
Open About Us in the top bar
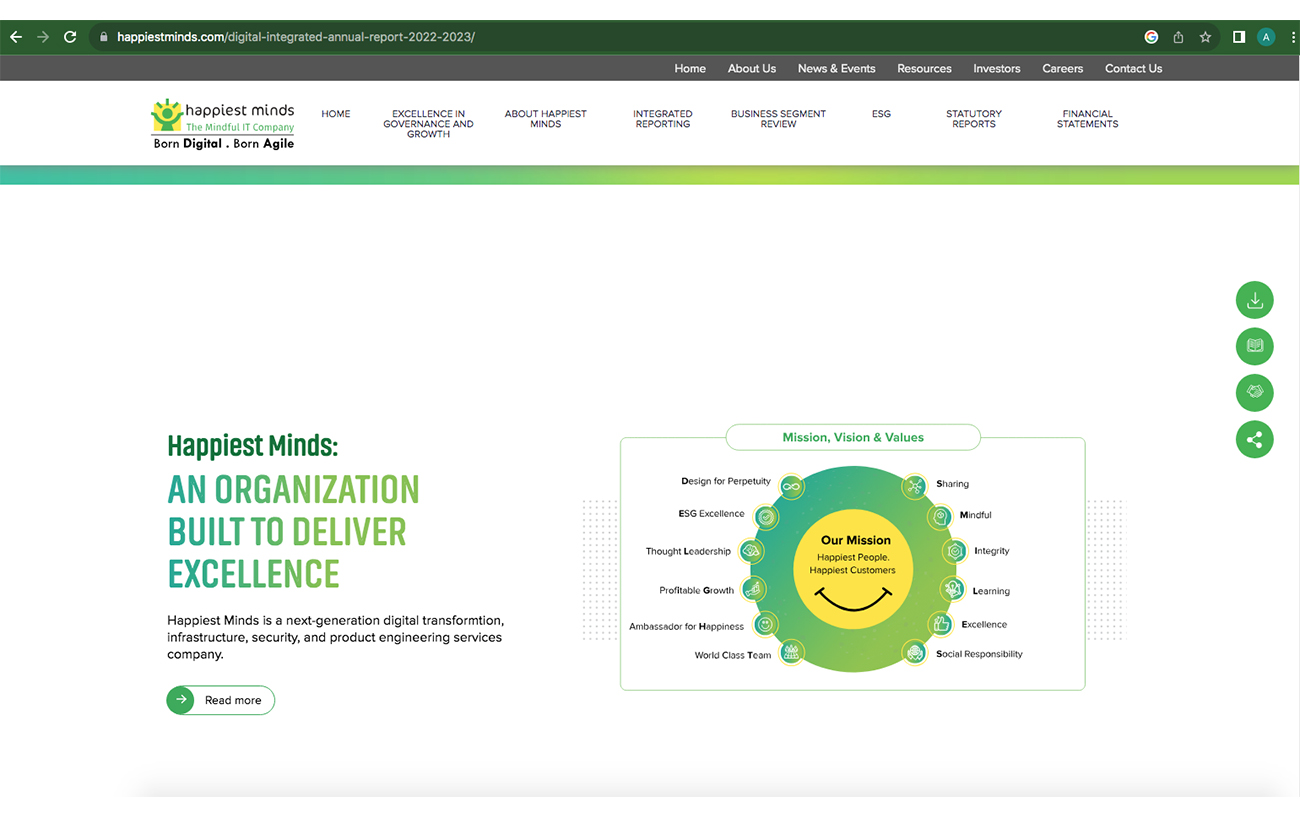752,69
